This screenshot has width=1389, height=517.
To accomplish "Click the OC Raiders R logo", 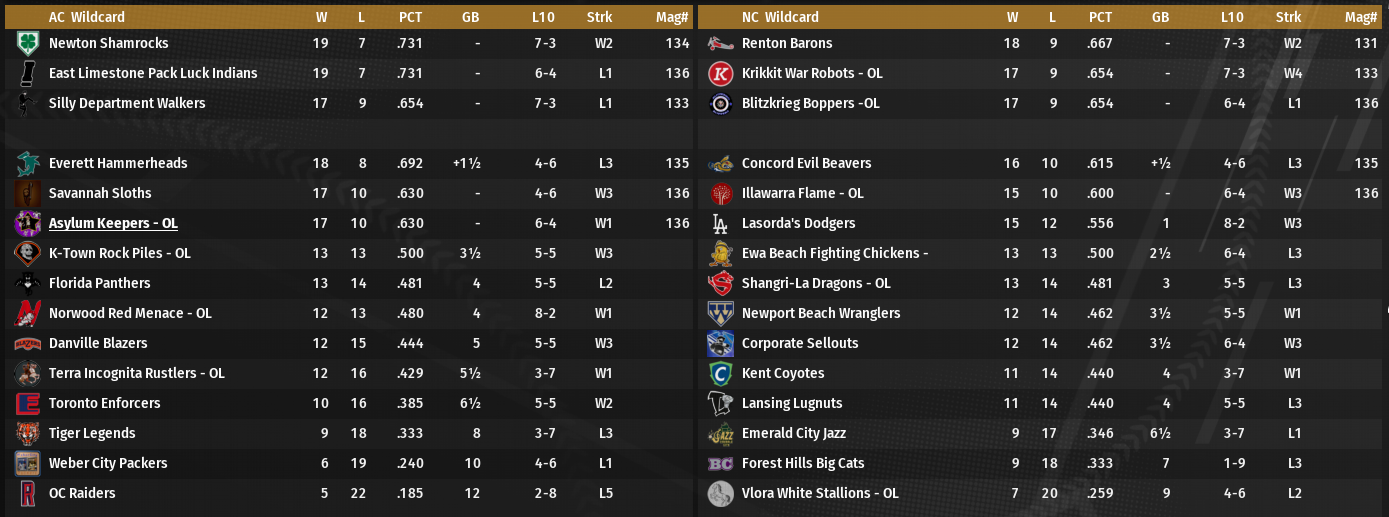I will pyautogui.click(x=27, y=494).
